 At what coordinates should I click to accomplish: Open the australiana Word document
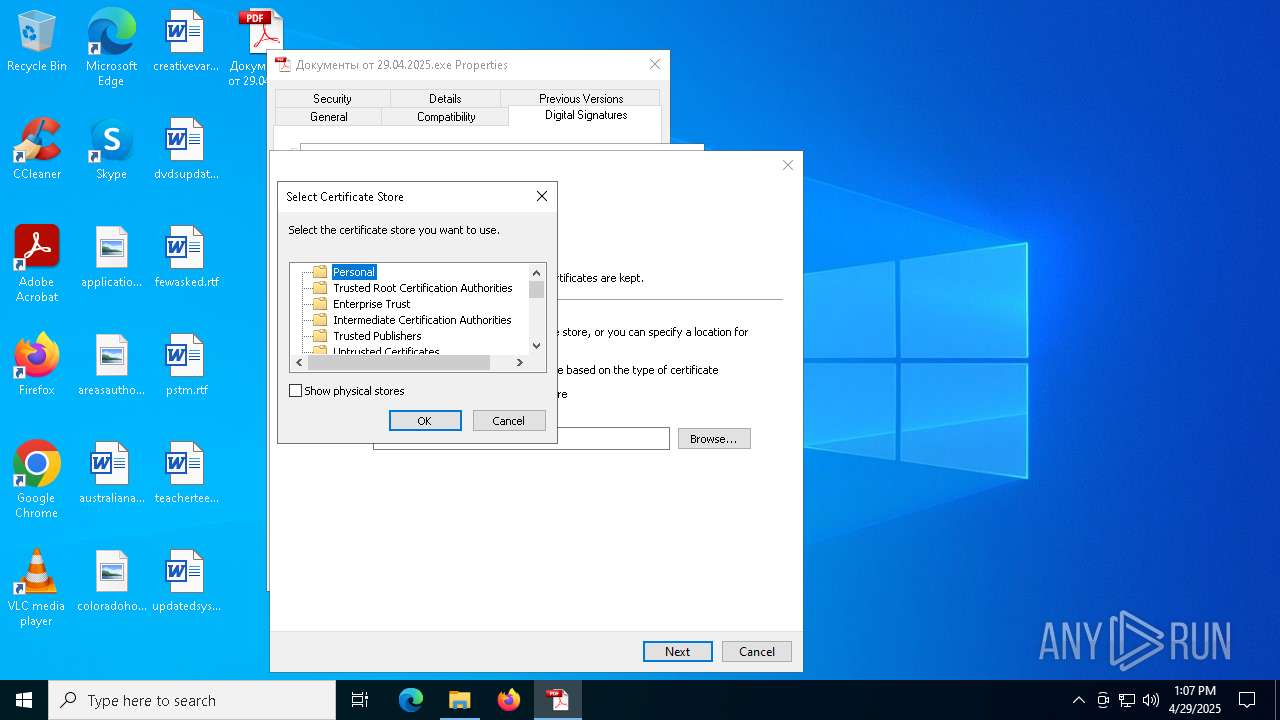click(x=111, y=474)
